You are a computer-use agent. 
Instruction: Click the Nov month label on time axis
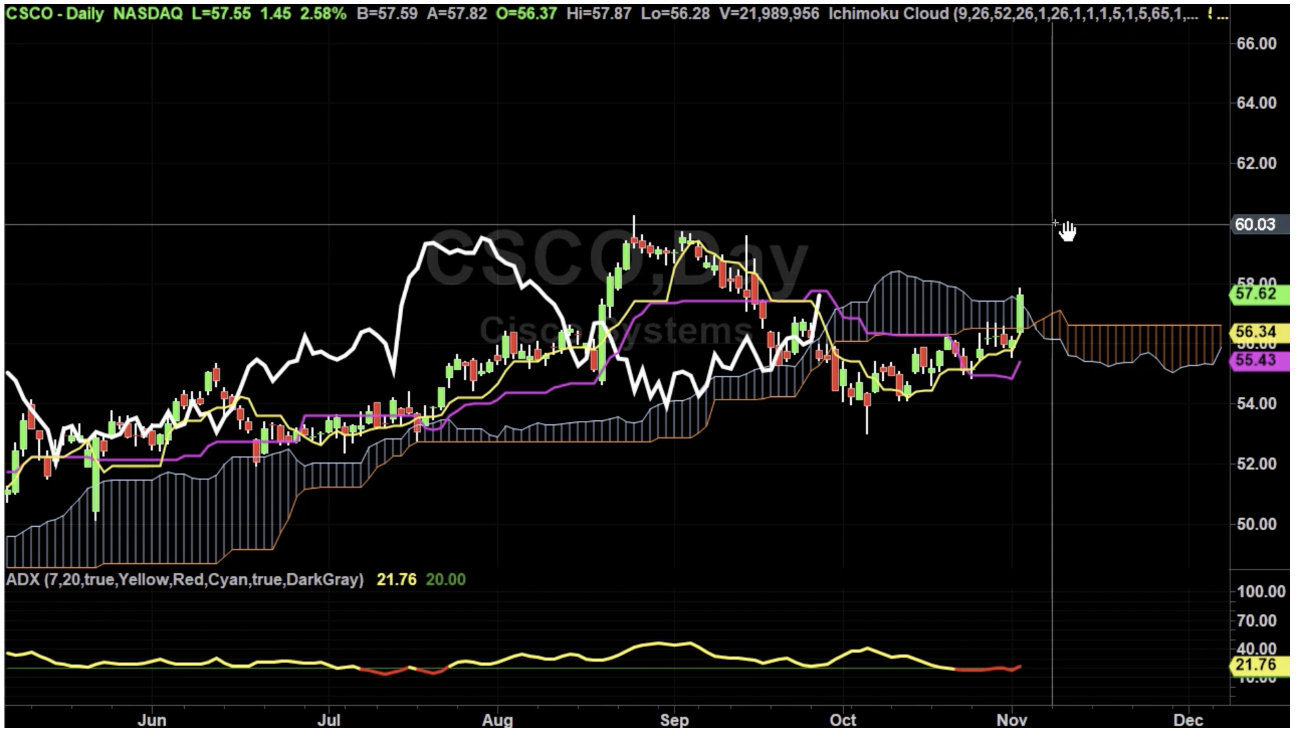pyautogui.click(x=1013, y=720)
